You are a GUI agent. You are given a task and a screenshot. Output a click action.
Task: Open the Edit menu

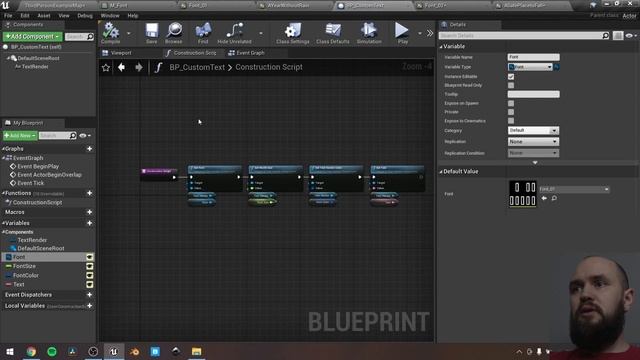(x=25, y=16)
